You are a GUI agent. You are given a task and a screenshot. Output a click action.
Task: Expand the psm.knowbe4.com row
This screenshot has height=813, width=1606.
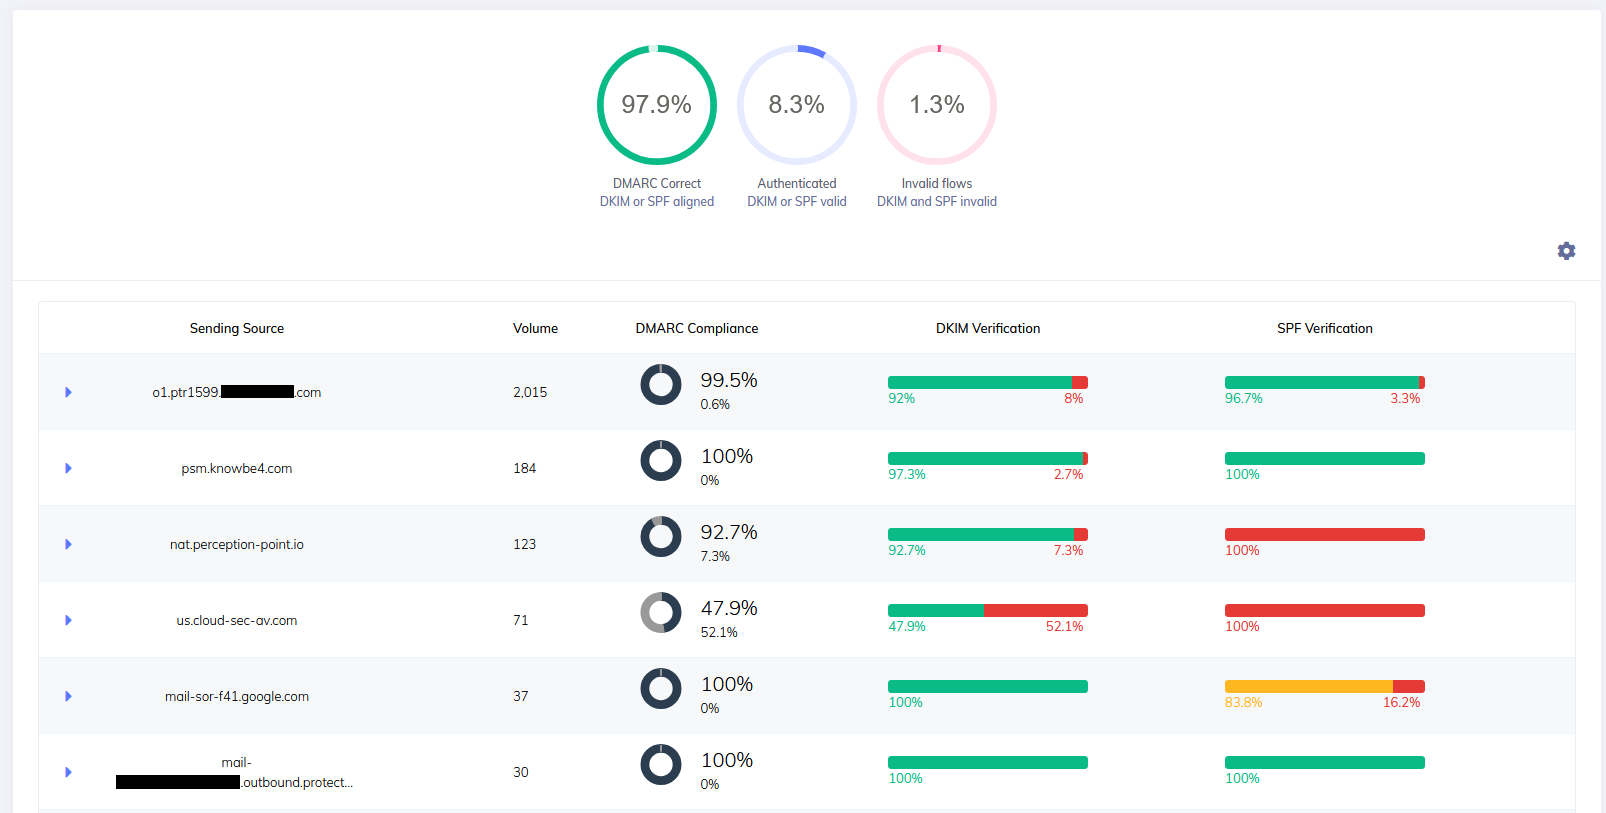click(x=68, y=468)
